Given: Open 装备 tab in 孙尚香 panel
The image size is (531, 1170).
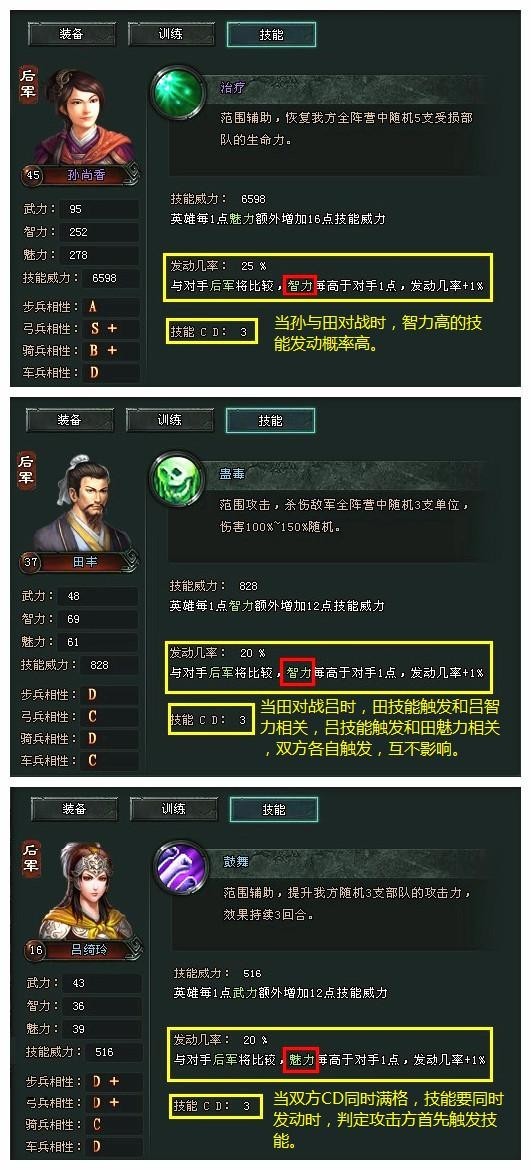Looking at the screenshot, I should (72, 34).
